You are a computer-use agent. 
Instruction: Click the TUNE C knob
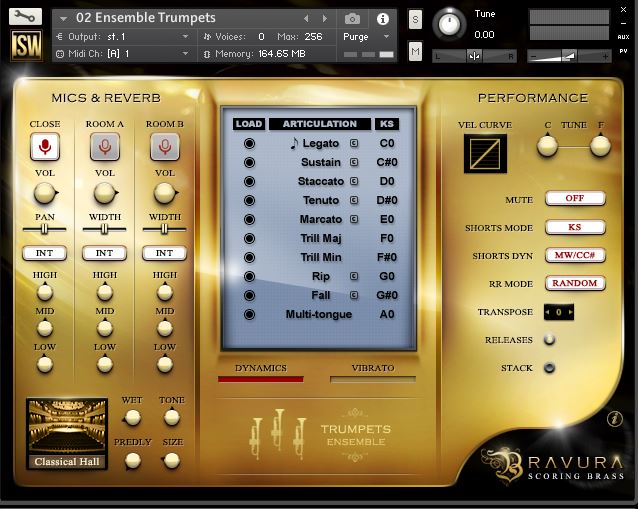tap(547, 146)
